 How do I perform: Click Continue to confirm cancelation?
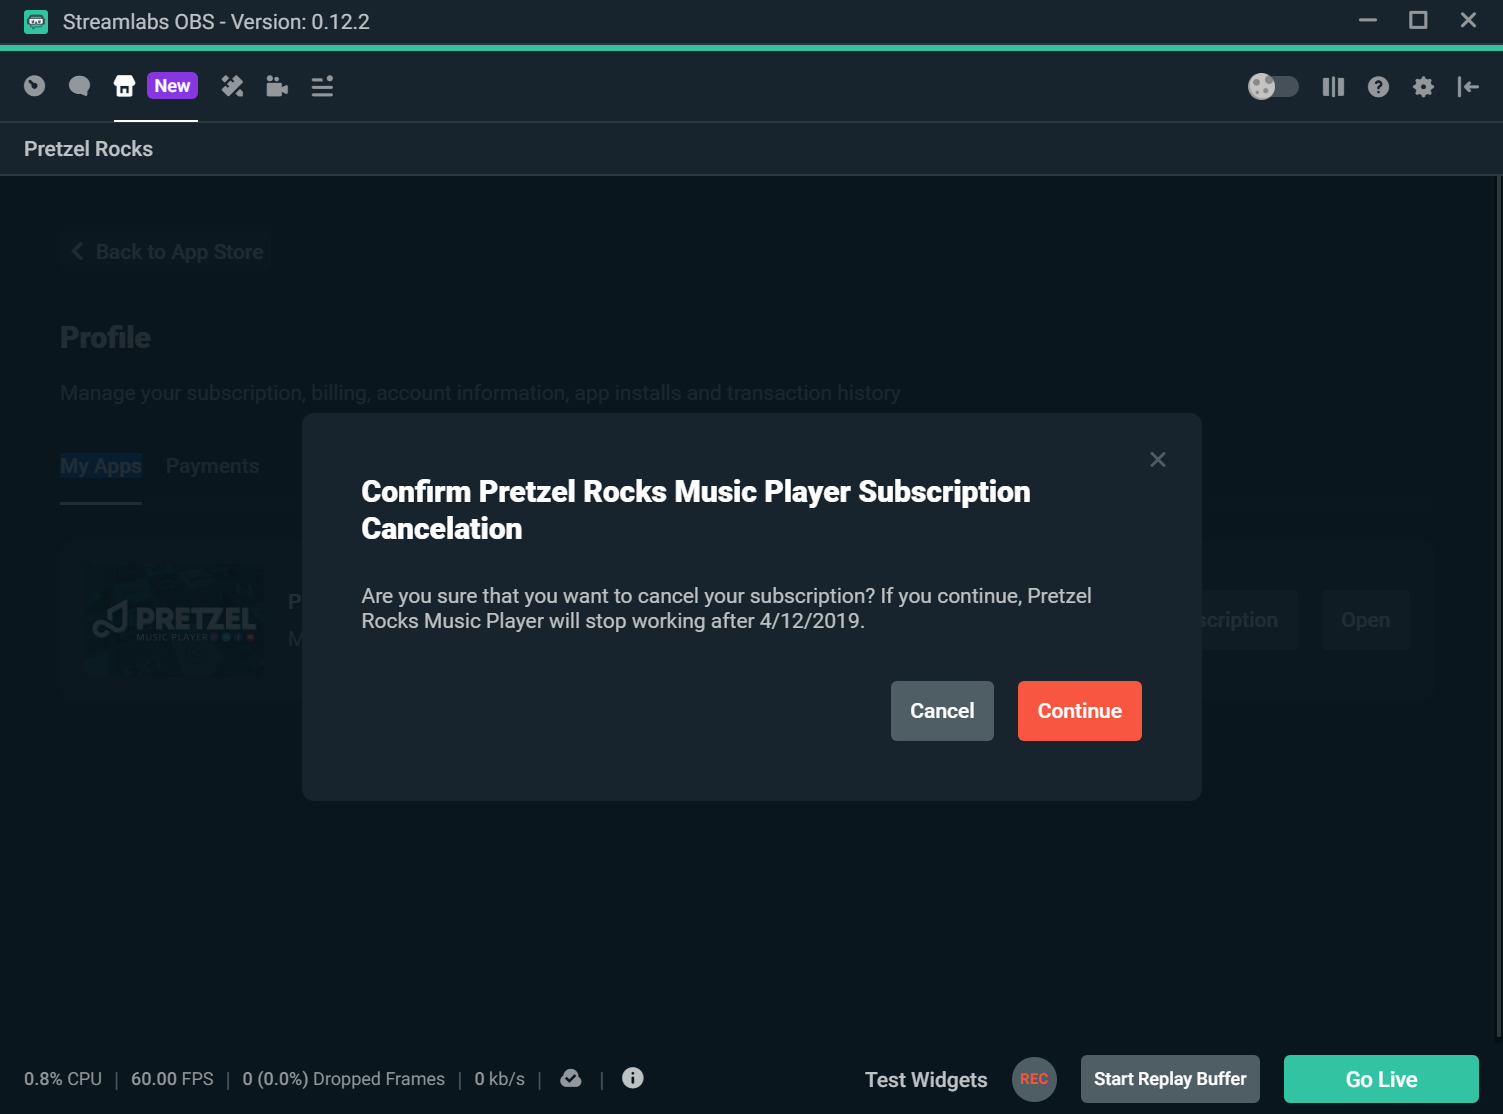point(1080,711)
